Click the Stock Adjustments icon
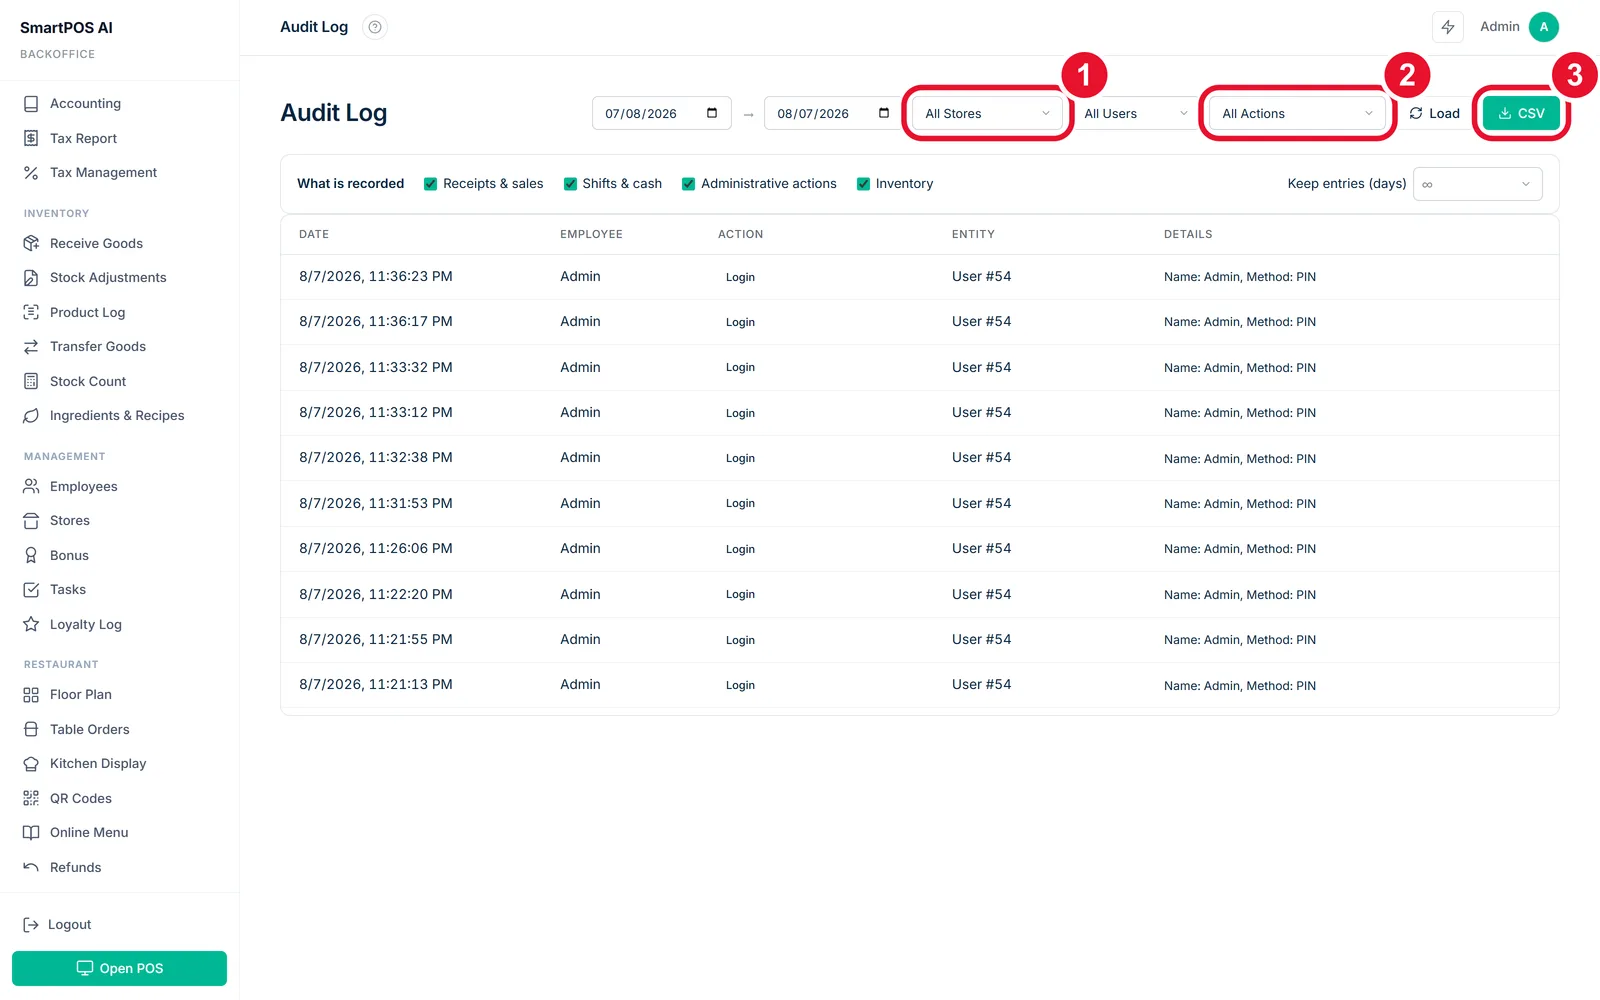The width and height of the screenshot is (1600, 1000). click(x=31, y=277)
